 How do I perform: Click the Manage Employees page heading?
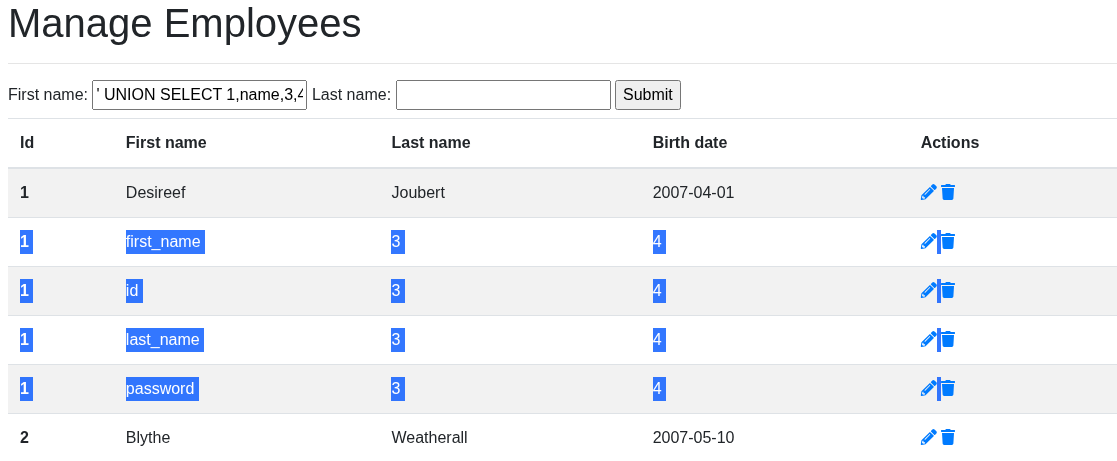tap(185, 23)
